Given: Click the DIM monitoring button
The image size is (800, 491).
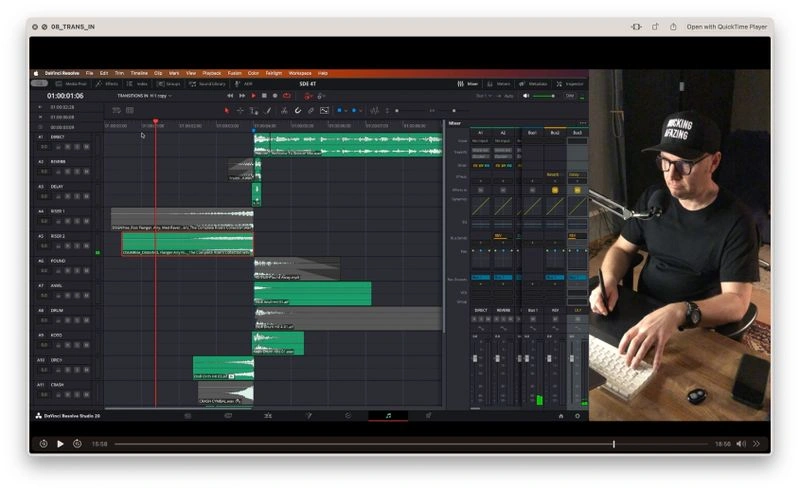Looking at the screenshot, I should (570, 96).
